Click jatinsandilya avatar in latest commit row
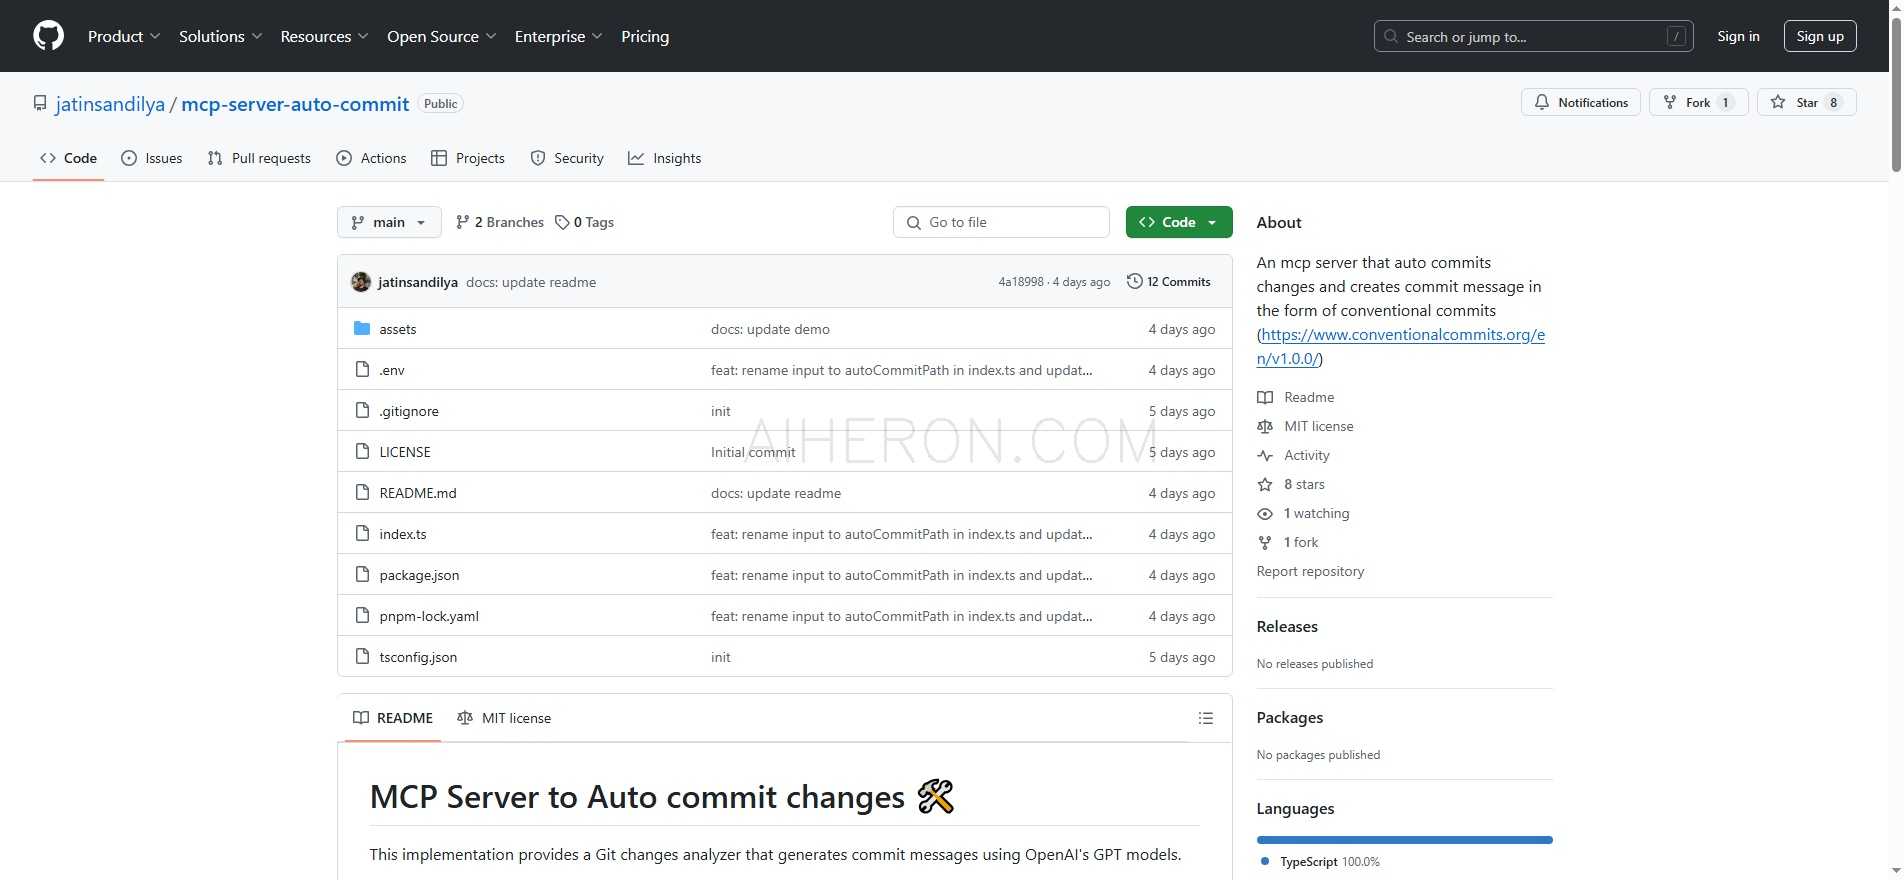The height and width of the screenshot is (880, 1904). pyautogui.click(x=361, y=282)
